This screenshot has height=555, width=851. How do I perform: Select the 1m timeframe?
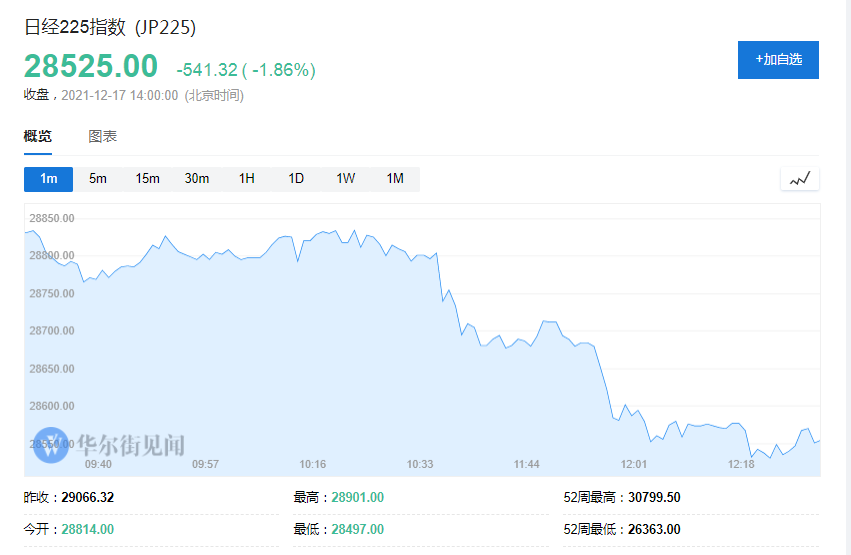[49, 179]
